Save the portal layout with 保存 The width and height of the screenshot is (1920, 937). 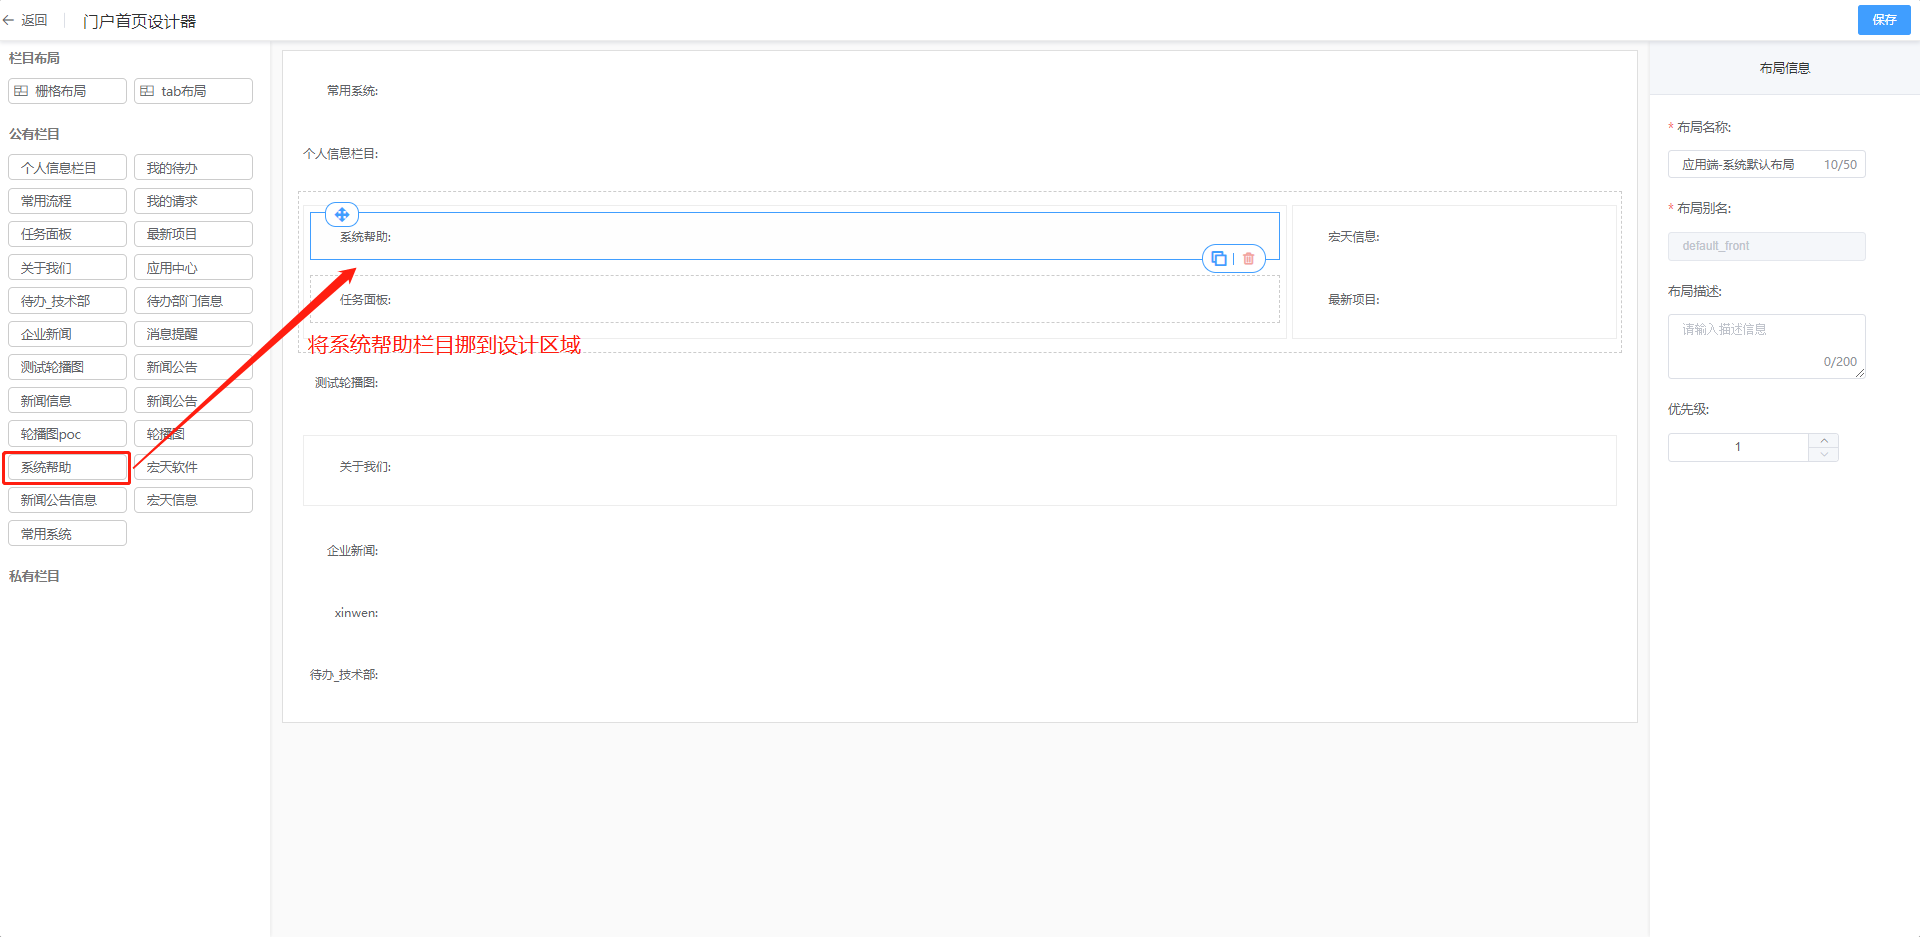[1884, 20]
